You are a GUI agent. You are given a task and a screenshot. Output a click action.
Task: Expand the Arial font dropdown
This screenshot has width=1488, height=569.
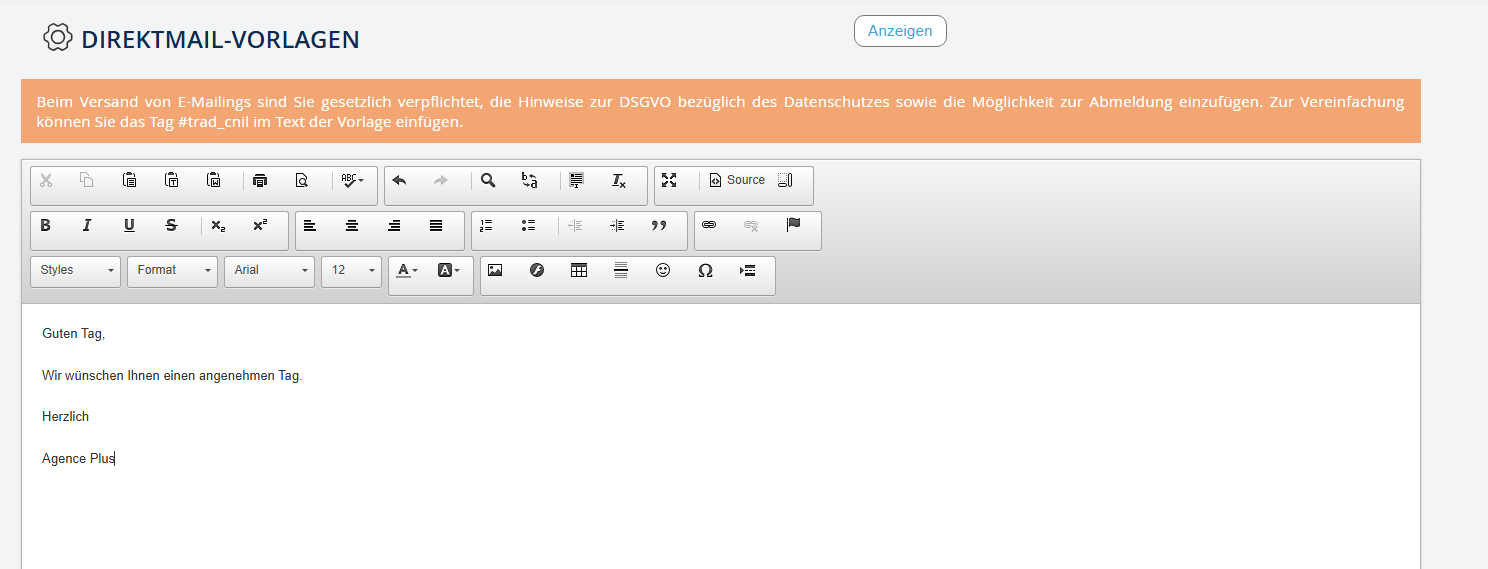pyautogui.click(x=269, y=271)
